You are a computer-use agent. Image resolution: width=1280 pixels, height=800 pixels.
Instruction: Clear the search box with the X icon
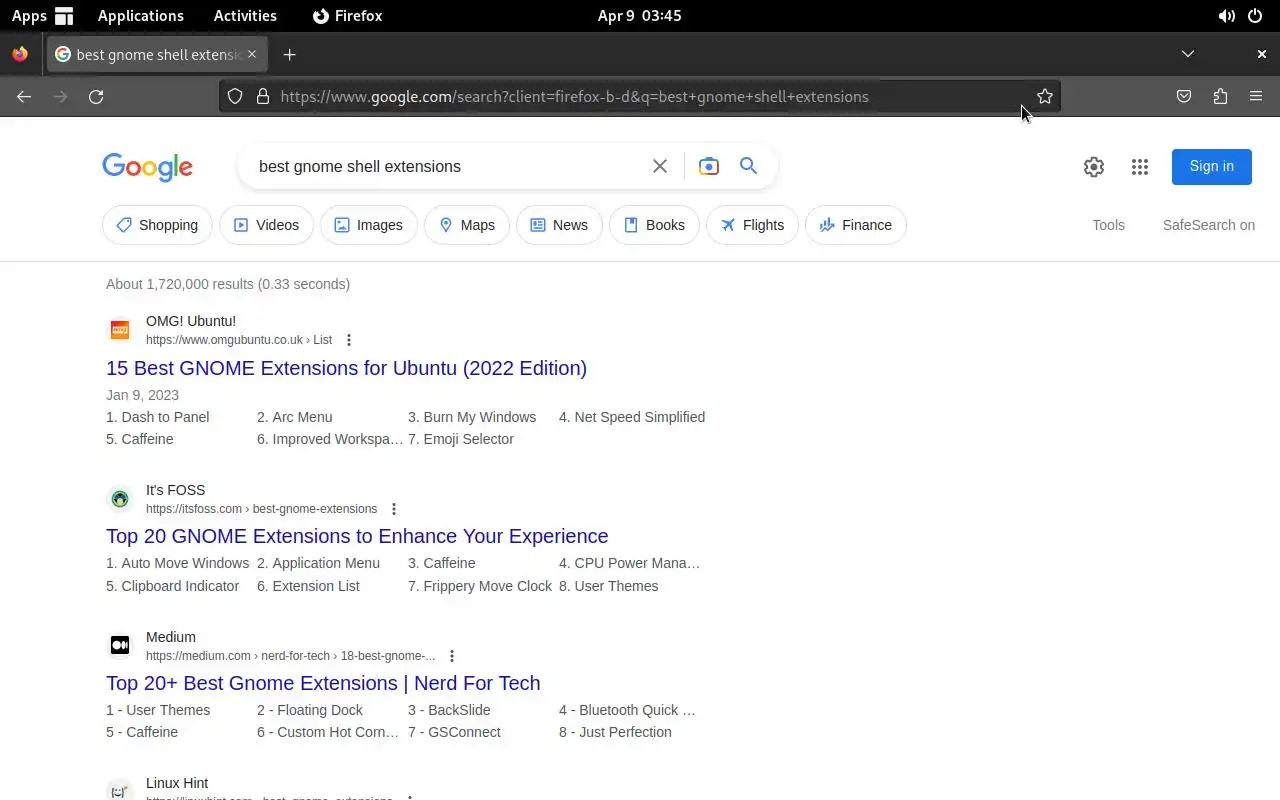click(x=660, y=166)
